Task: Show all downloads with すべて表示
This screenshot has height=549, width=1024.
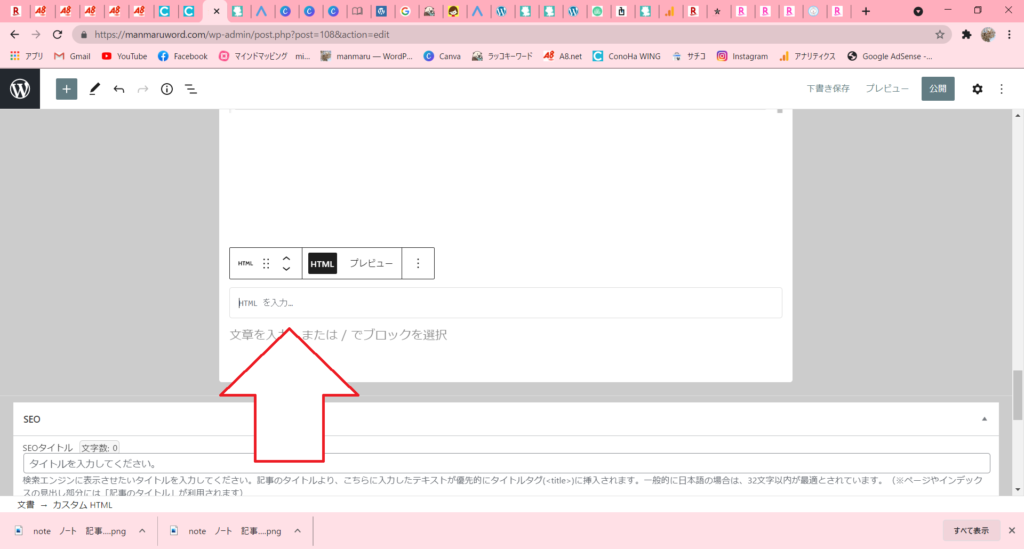Action: [970, 531]
